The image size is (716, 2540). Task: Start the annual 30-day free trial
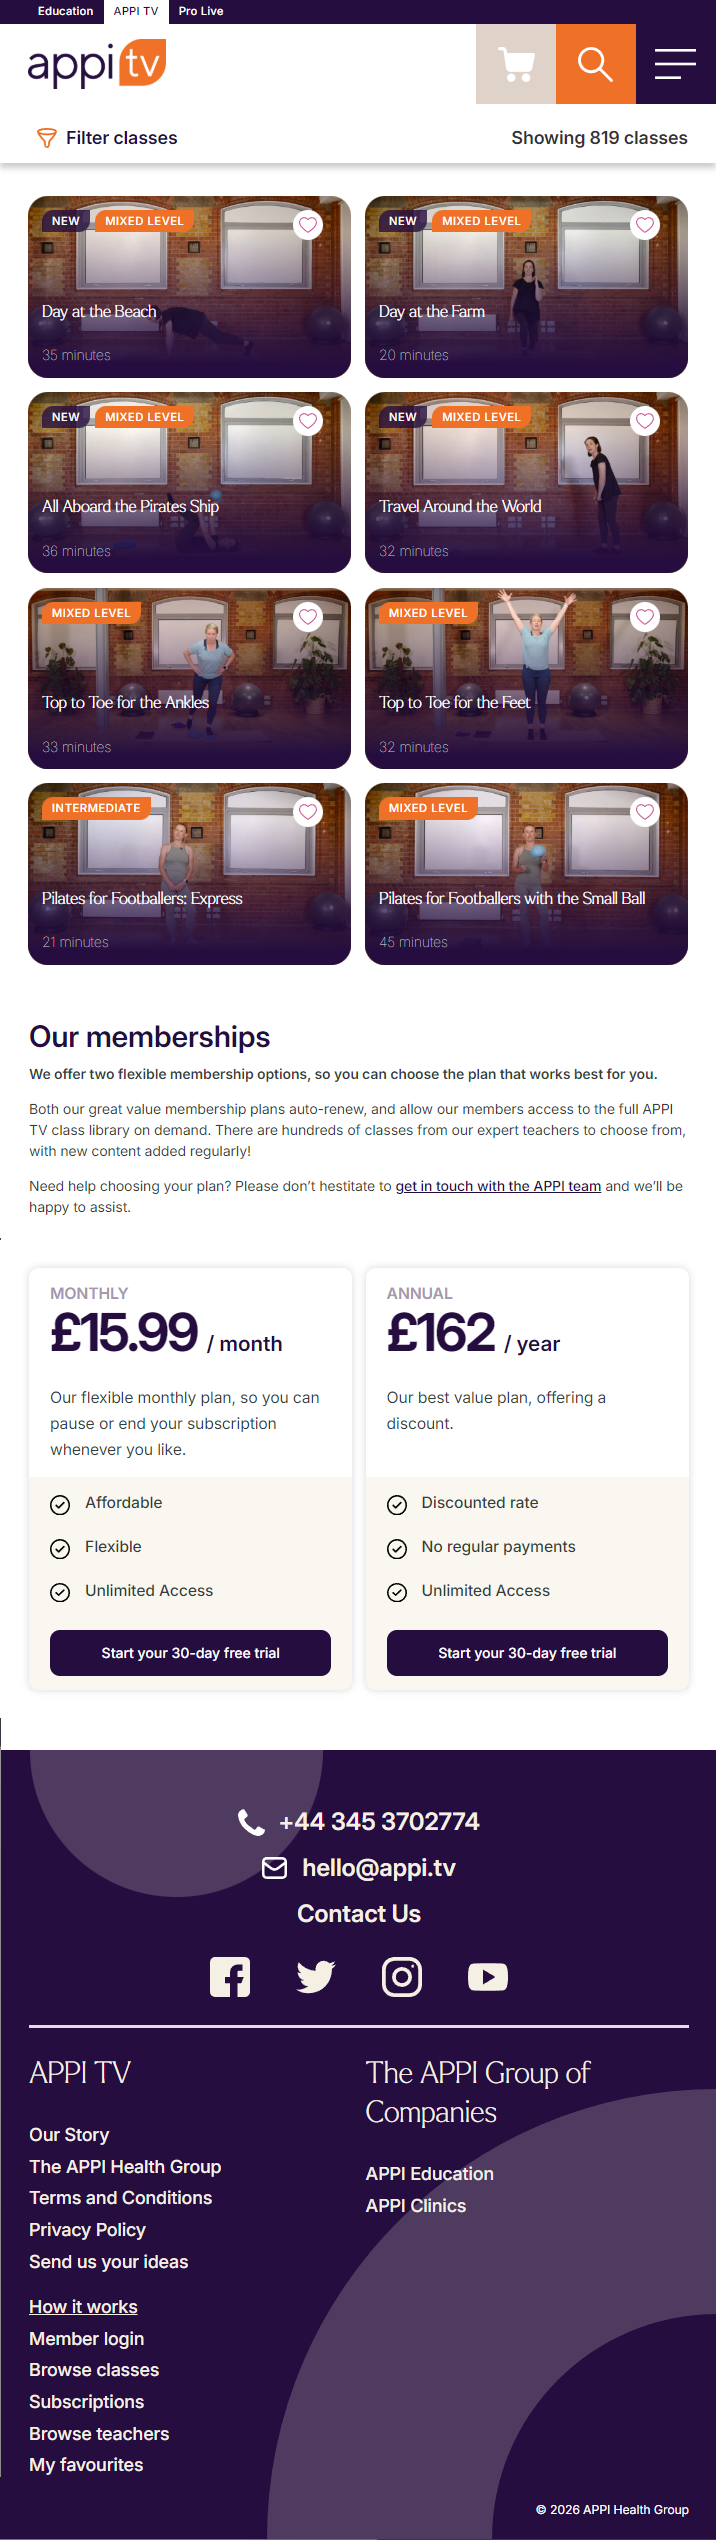click(x=527, y=1653)
